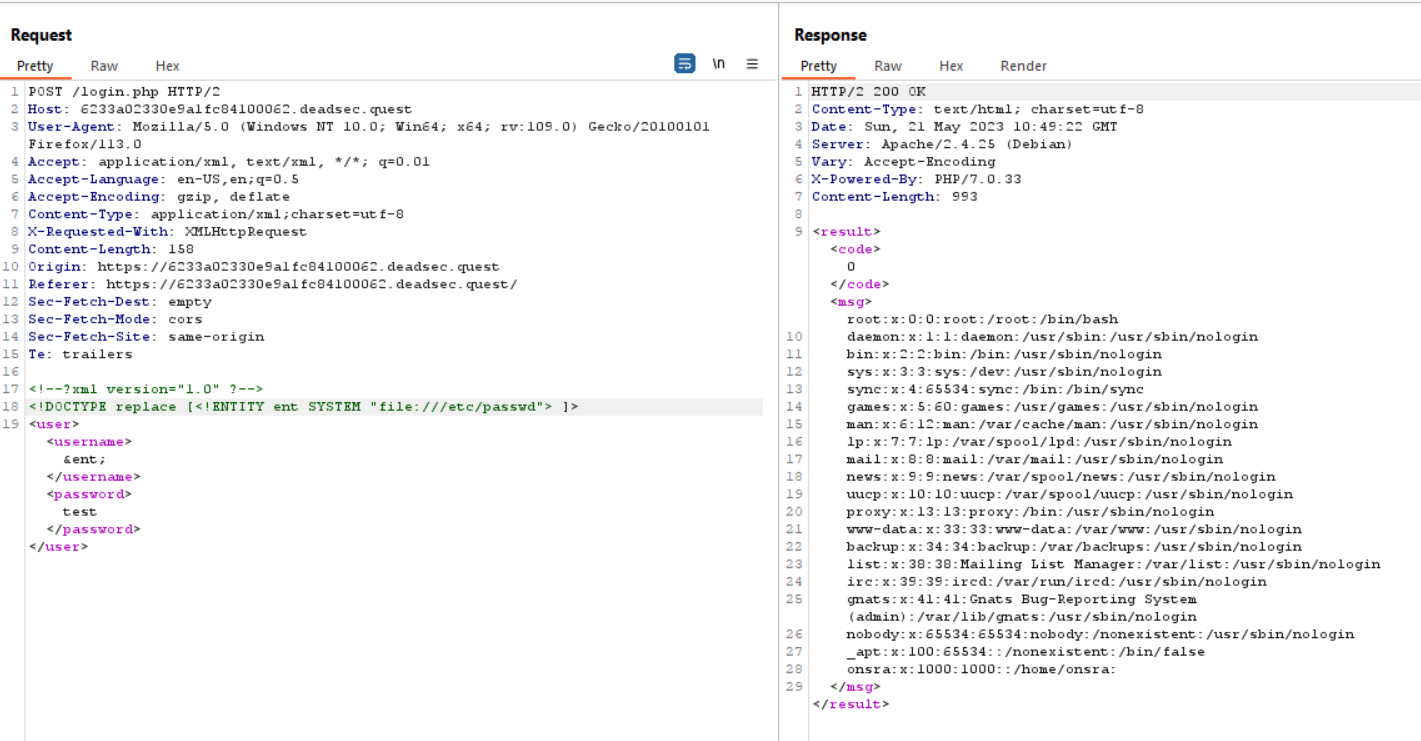The width and height of the screenshot is (1421, 741).
Task: Click the sync:x:4:65534 passwd entry
Action: [x=996, y=389]
